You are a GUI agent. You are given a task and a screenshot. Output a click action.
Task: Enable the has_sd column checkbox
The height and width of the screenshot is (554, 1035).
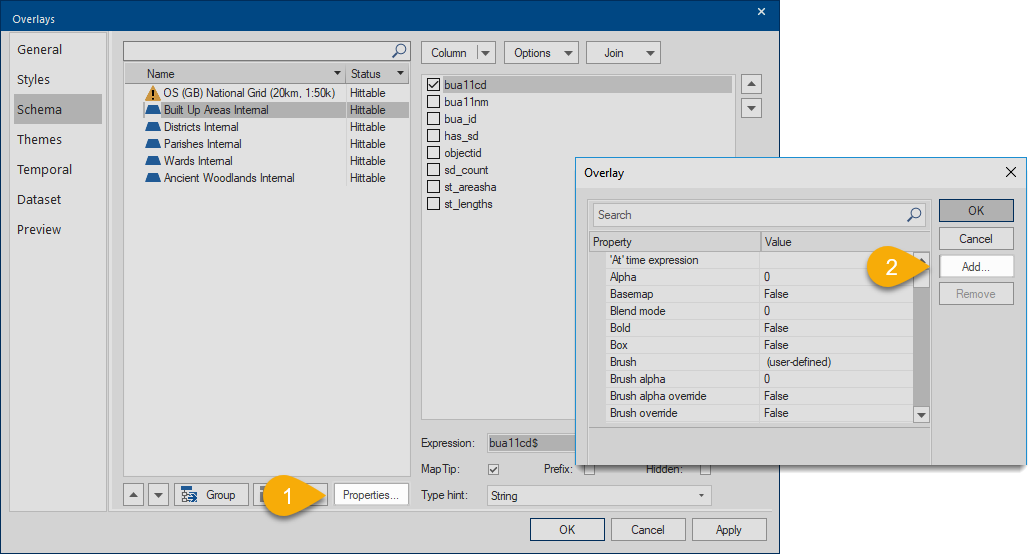[433, 136]
